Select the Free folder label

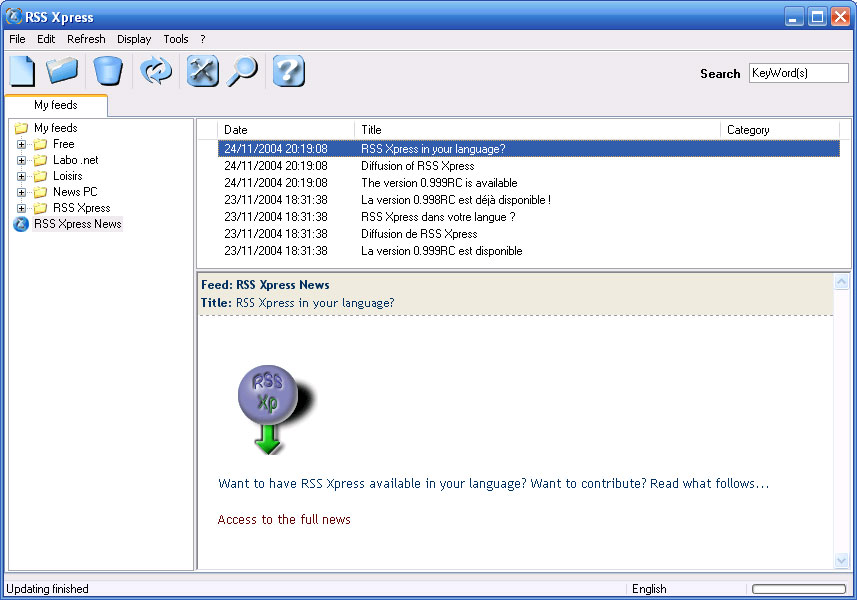[63, 144]
